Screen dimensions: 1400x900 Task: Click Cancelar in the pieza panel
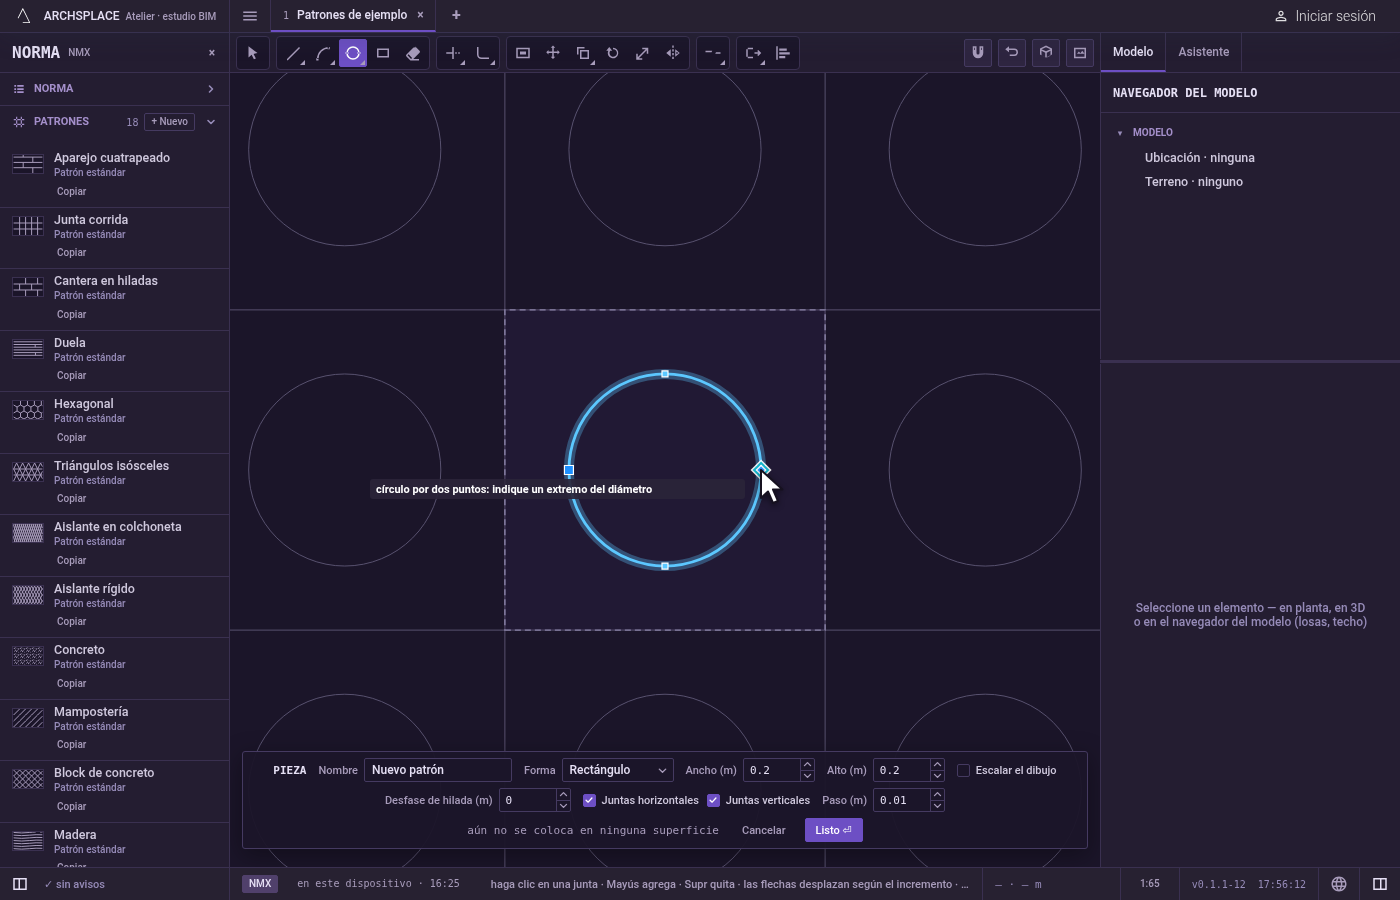coord(763,830)
